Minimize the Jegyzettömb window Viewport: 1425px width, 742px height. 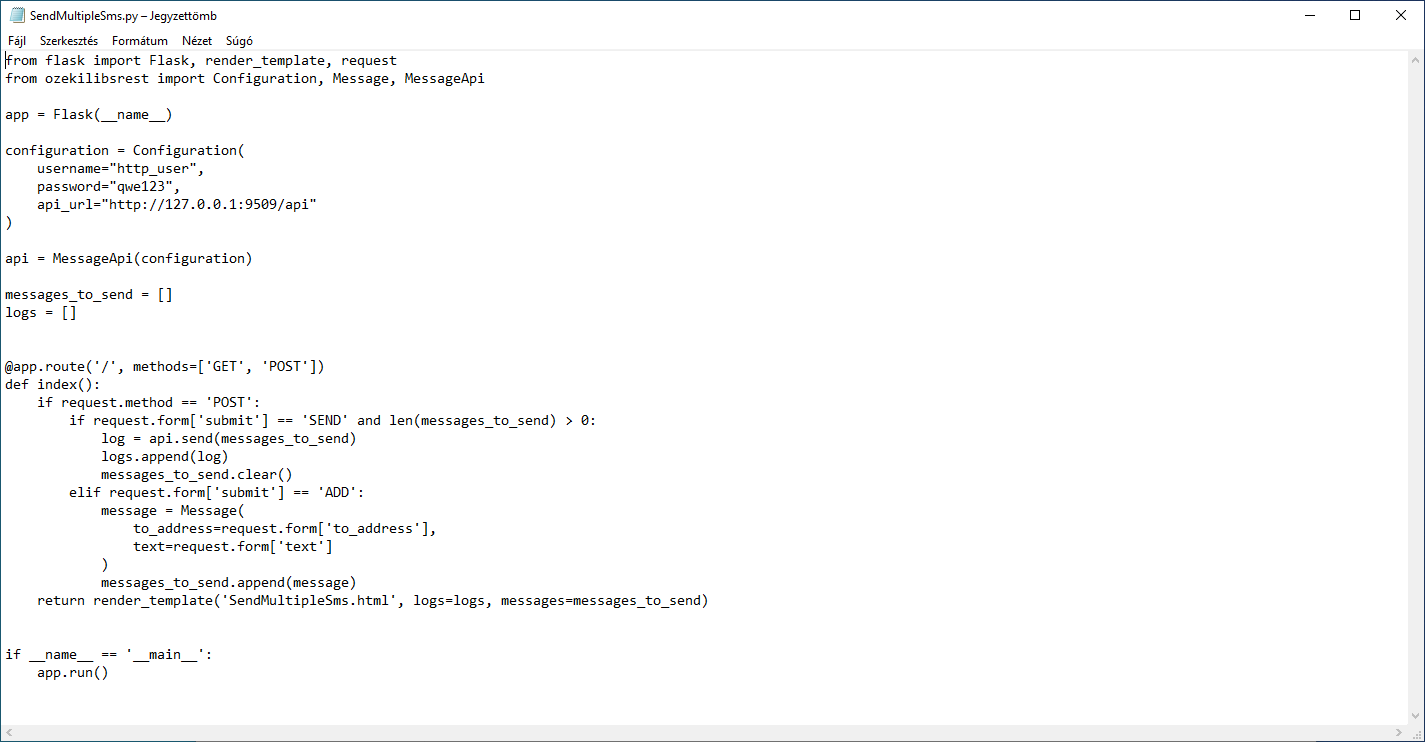tap(1310, 15)
